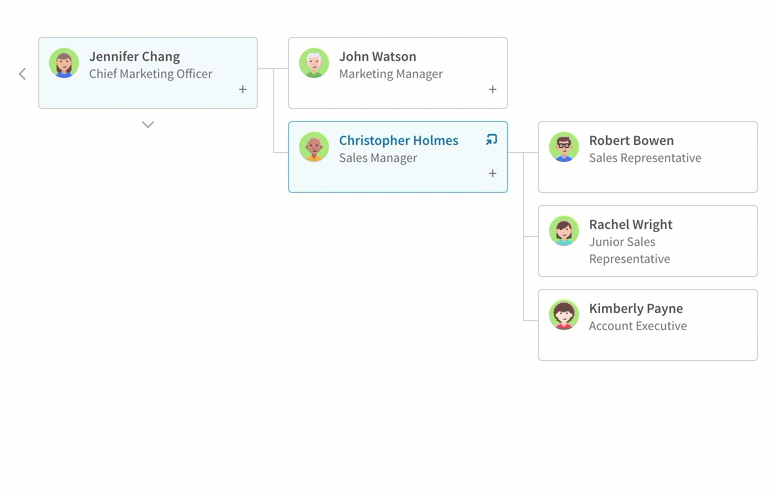The height and width of the screenshot is (495, 772).
Task: Click Jennifer Chang's avatar icon
Action: 64,63
